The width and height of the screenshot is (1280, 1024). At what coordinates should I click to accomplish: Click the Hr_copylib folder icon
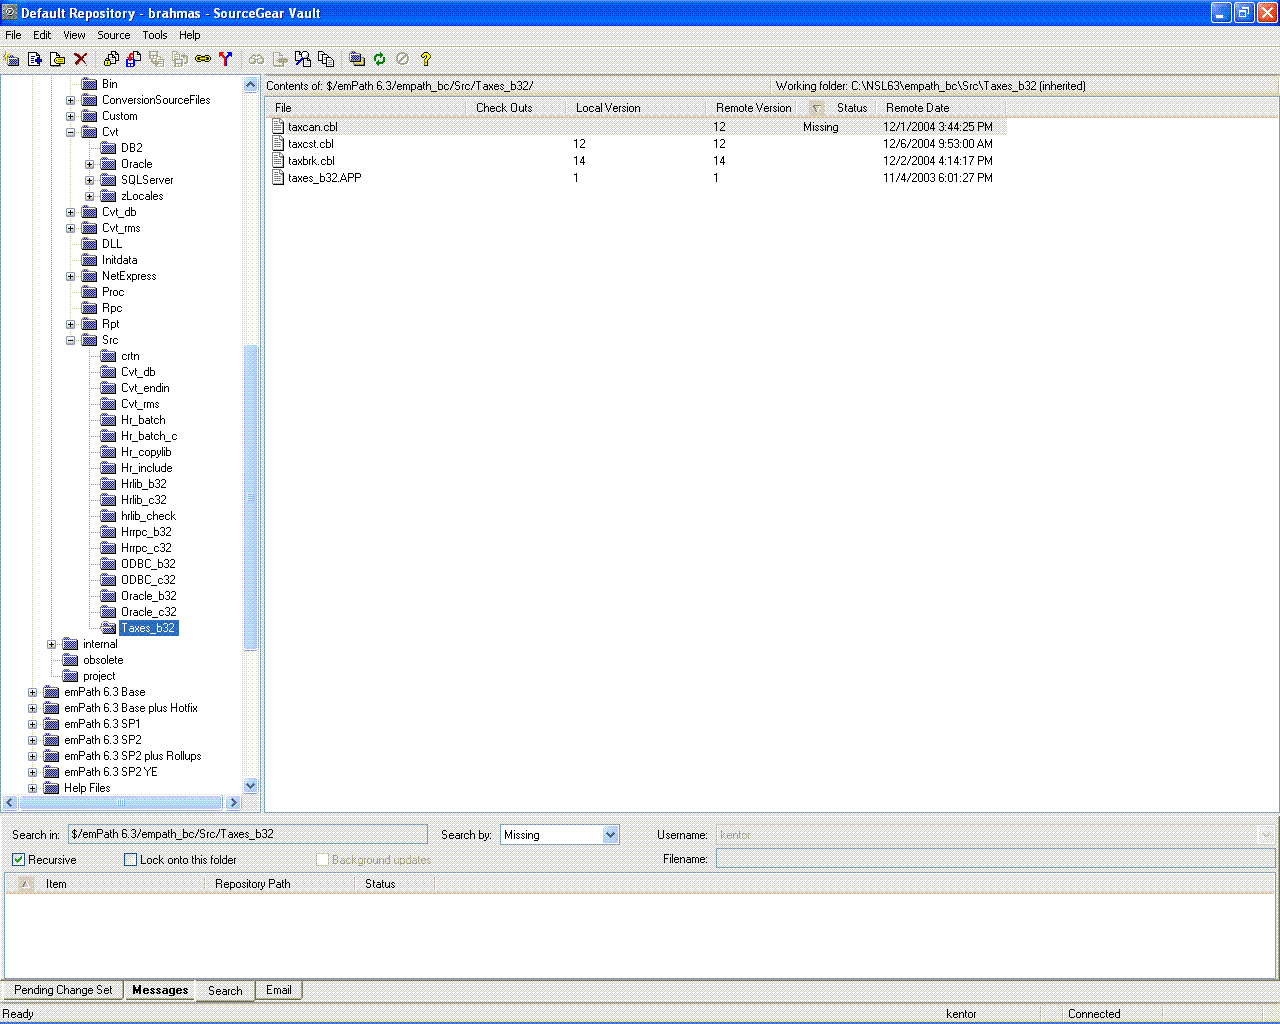108,452
